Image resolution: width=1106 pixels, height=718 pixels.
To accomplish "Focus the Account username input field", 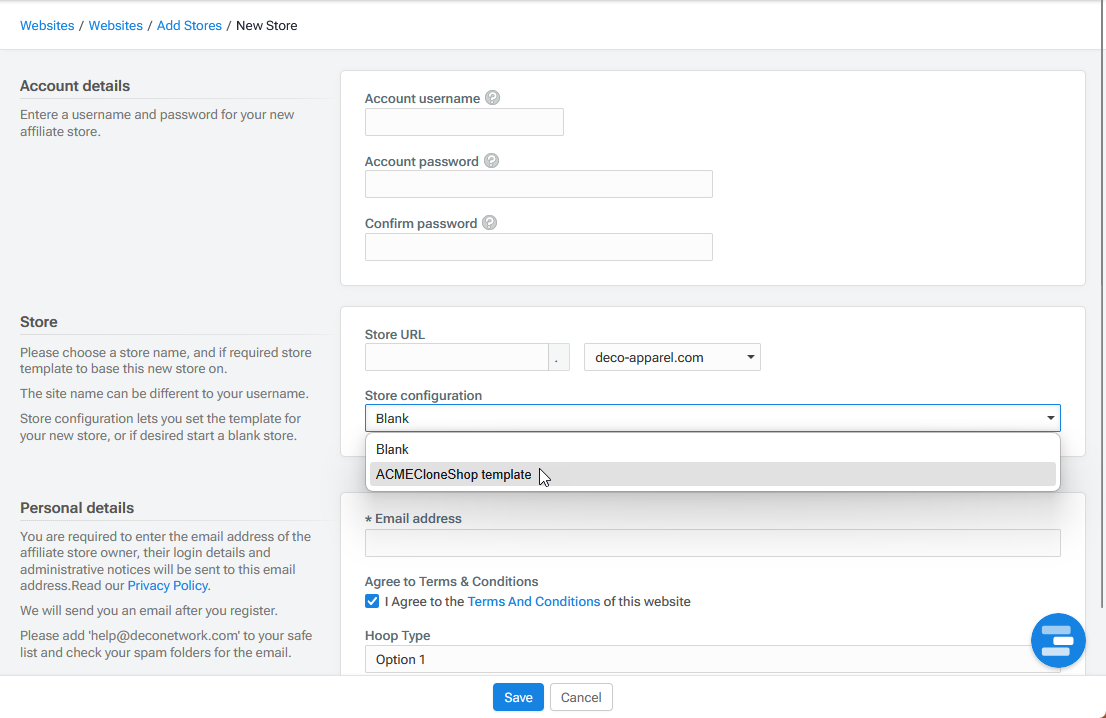I will [464, 122].
